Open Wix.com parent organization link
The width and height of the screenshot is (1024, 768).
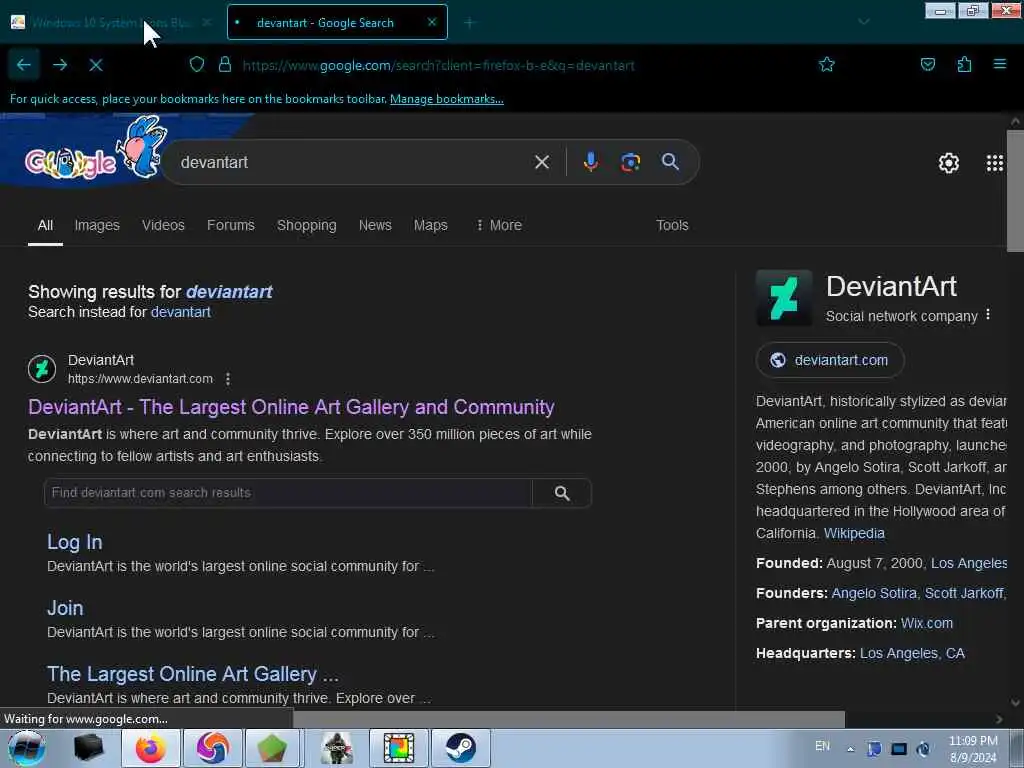pyautogui.click(x=927, y=624)
